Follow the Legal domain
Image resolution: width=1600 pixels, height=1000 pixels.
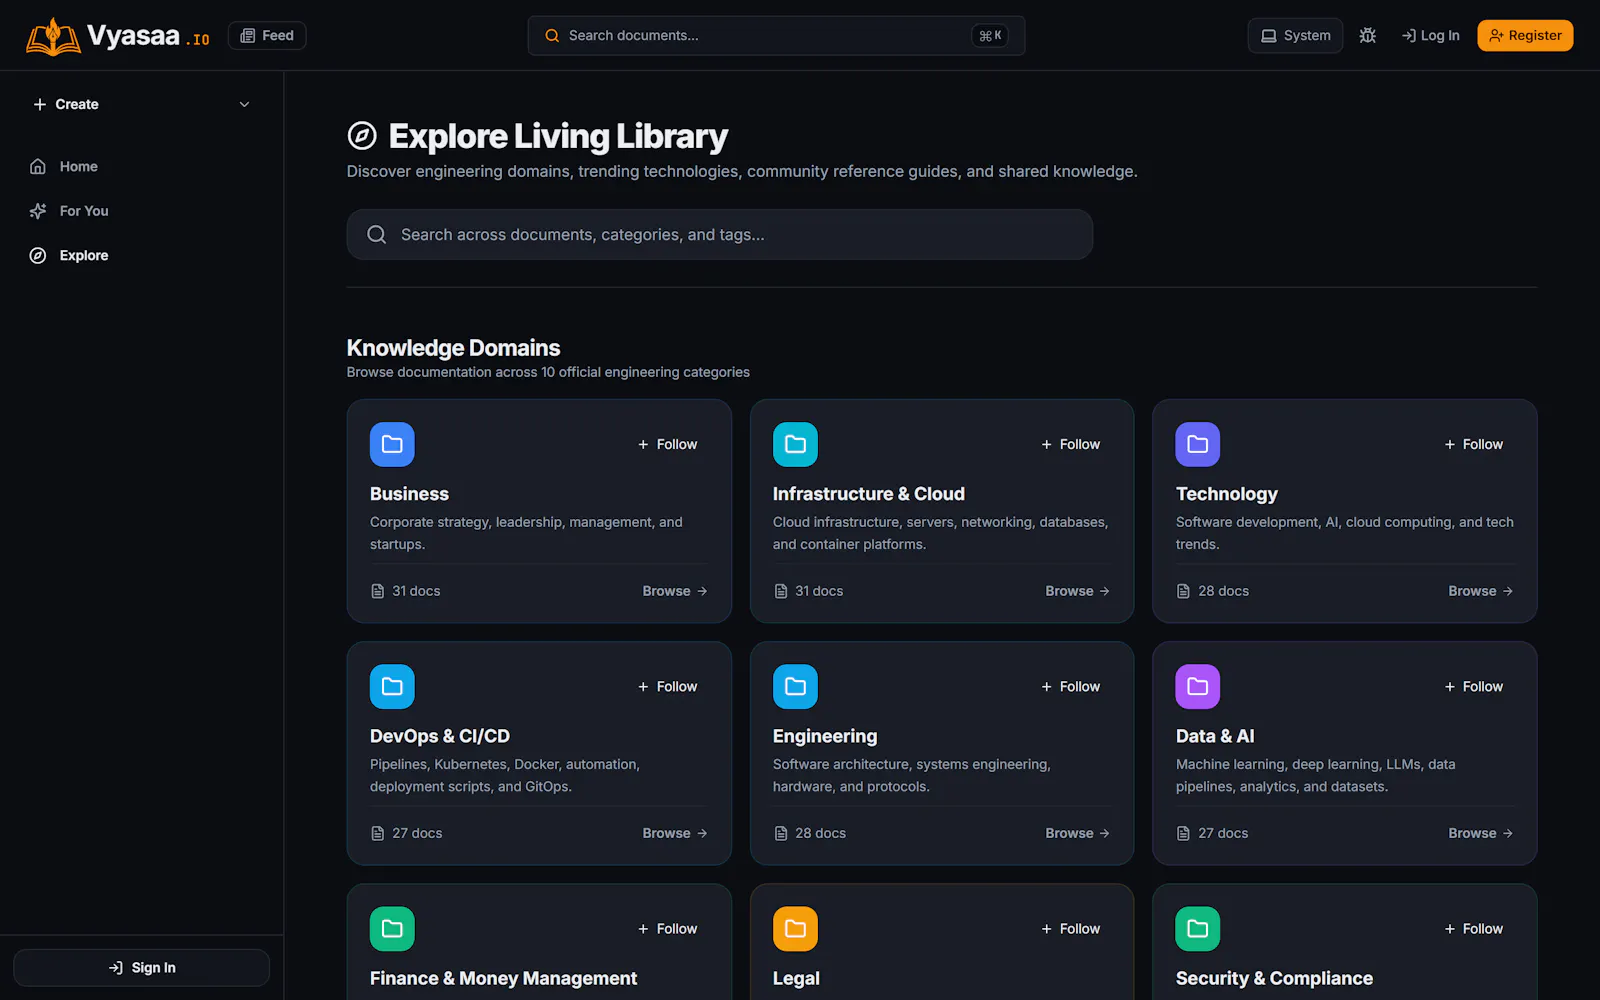point(1071,929)
